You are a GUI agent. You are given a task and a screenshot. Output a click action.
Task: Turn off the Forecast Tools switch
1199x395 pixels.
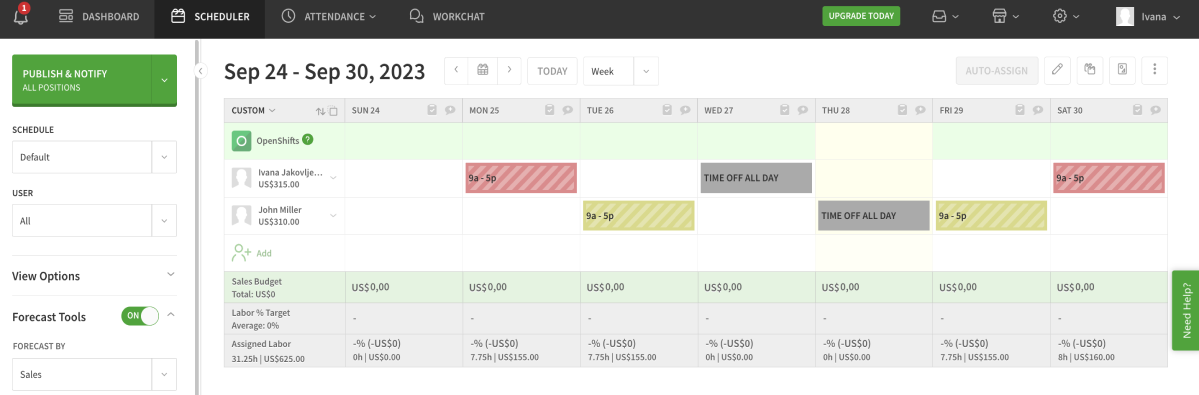tap(140, 316)
